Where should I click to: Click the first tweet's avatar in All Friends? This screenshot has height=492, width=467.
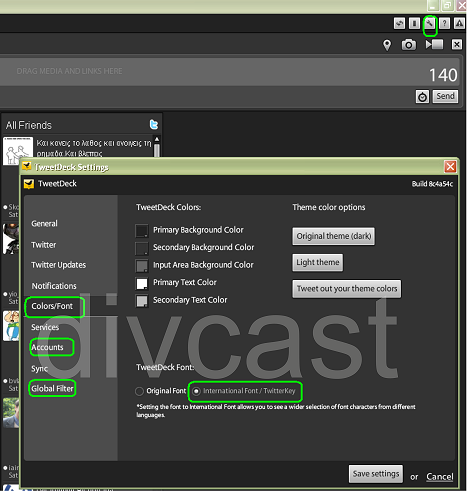tap(18, 151)
